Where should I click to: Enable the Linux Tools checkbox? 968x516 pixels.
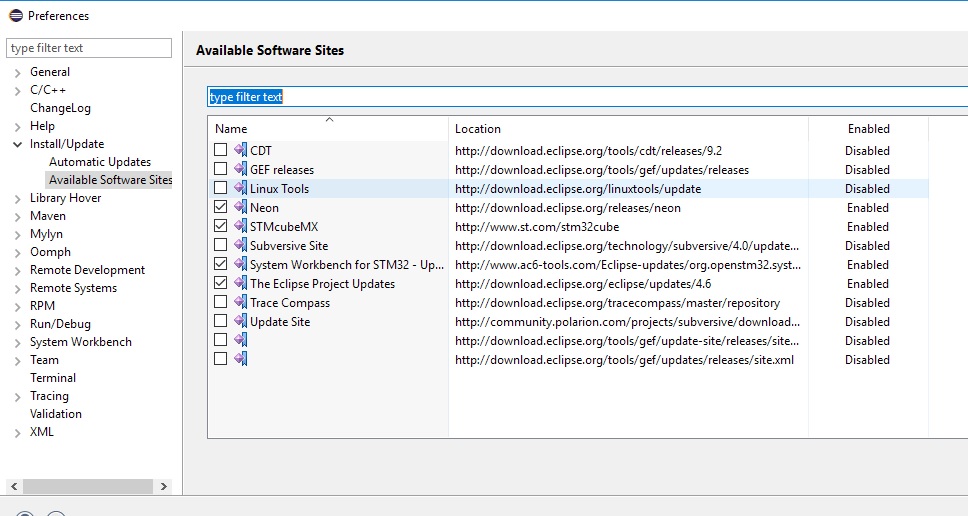pyautogui.click(x=221, y=189)
